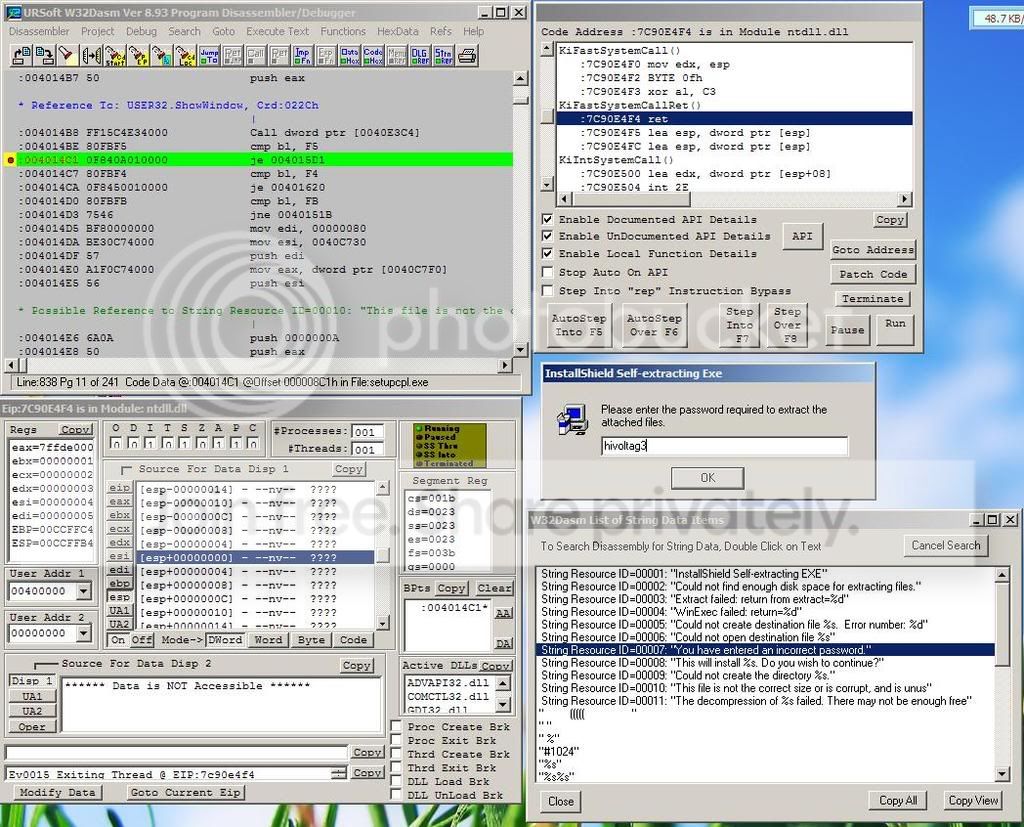
Task: Click the Data Hex toolbar icon
Action: 349,56
